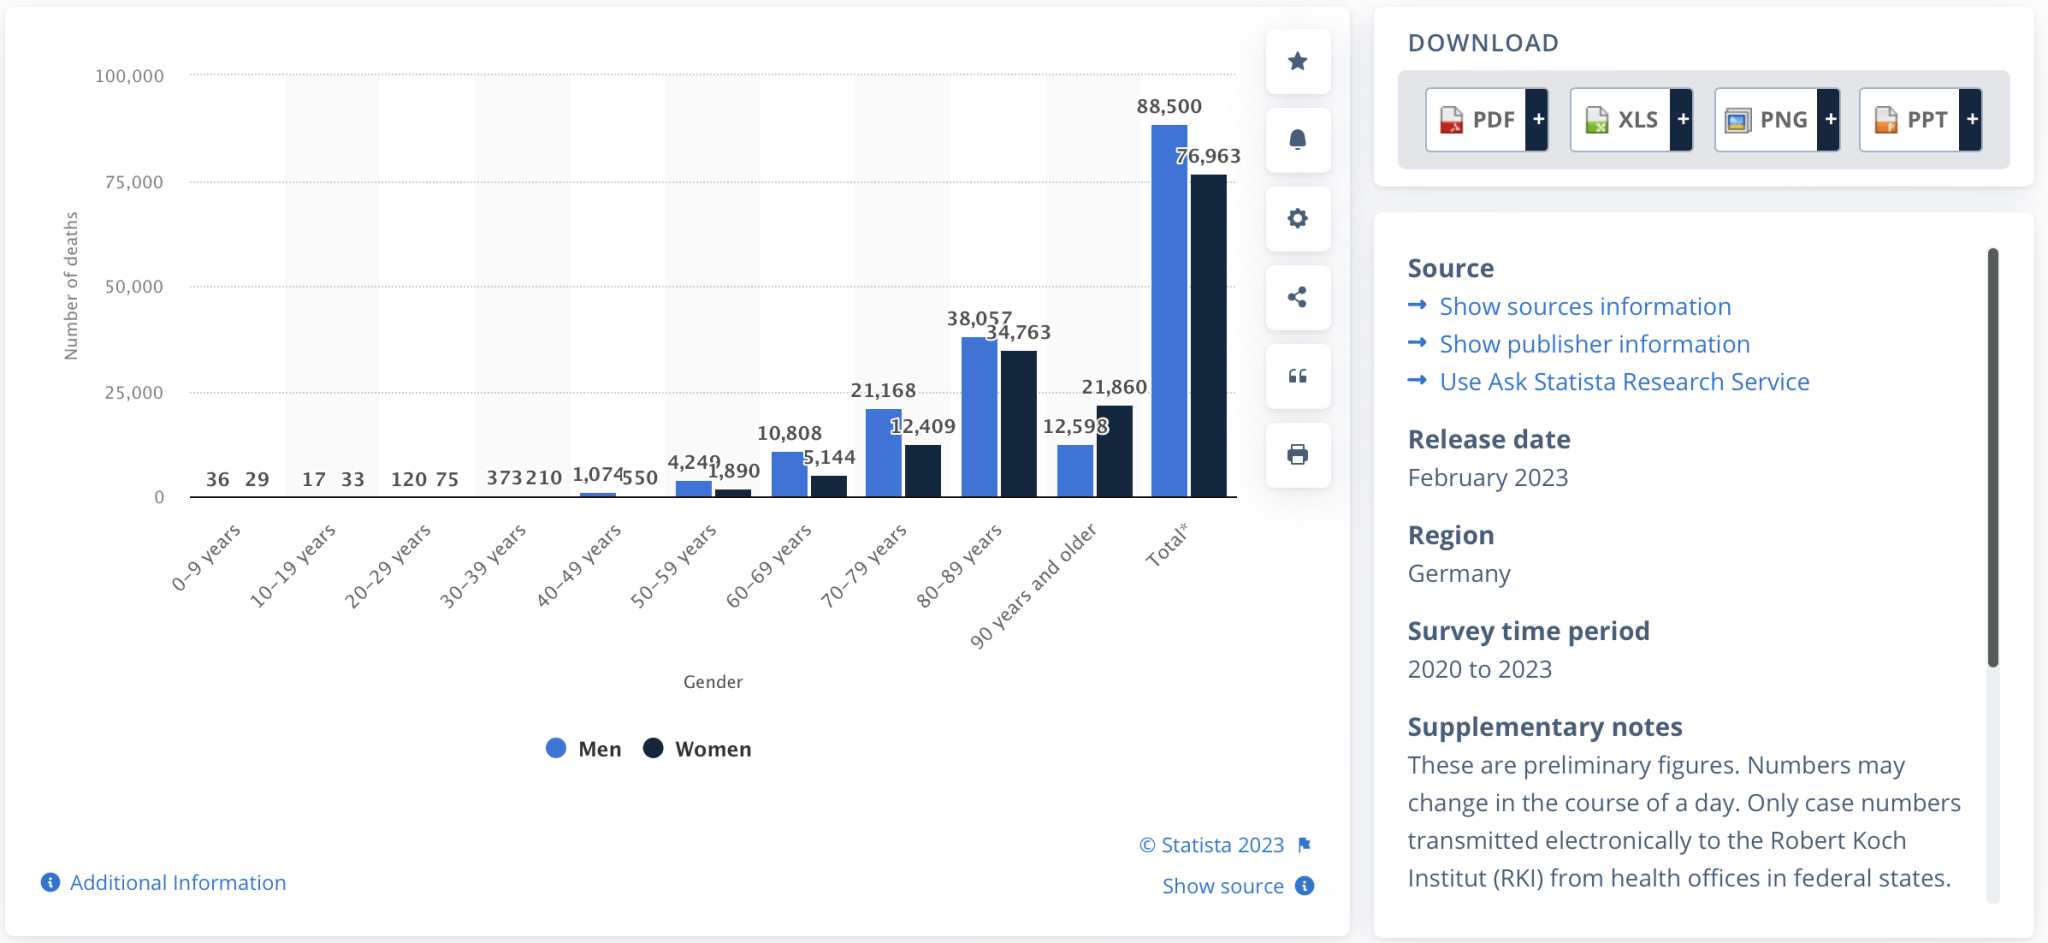Screen dimensions: 2048x943
Task: Click Show source link
Action: pyautogui.click(x=1222, y=886)
